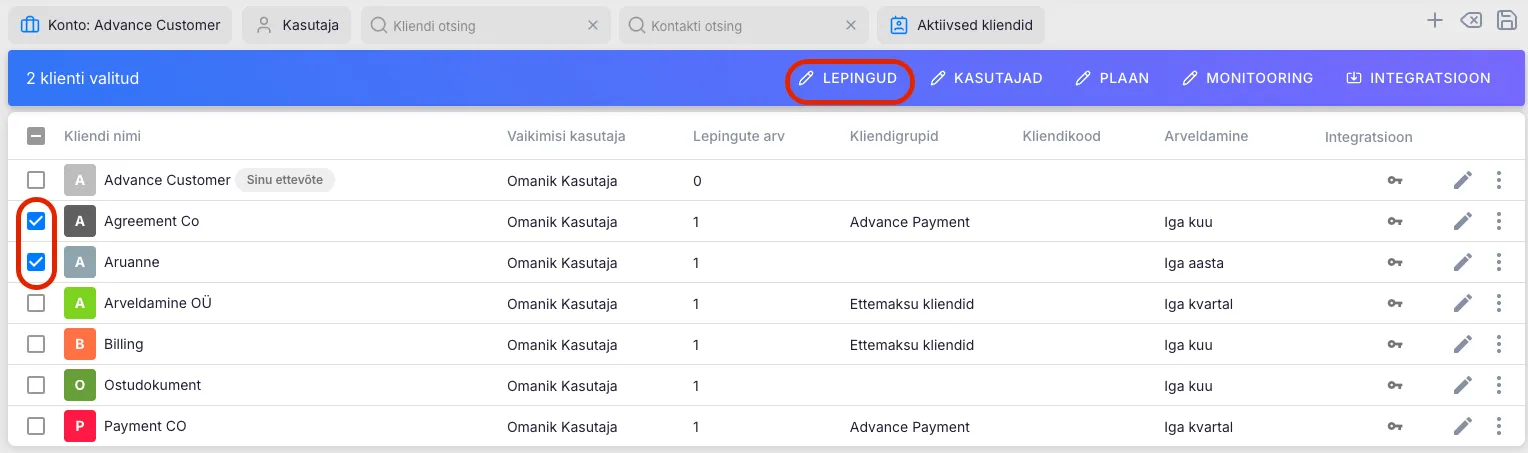This screenshot has width=1528, height=453.
Task: Uncheck the Agreement Co checkbox
Action: (x=36, y=221)
